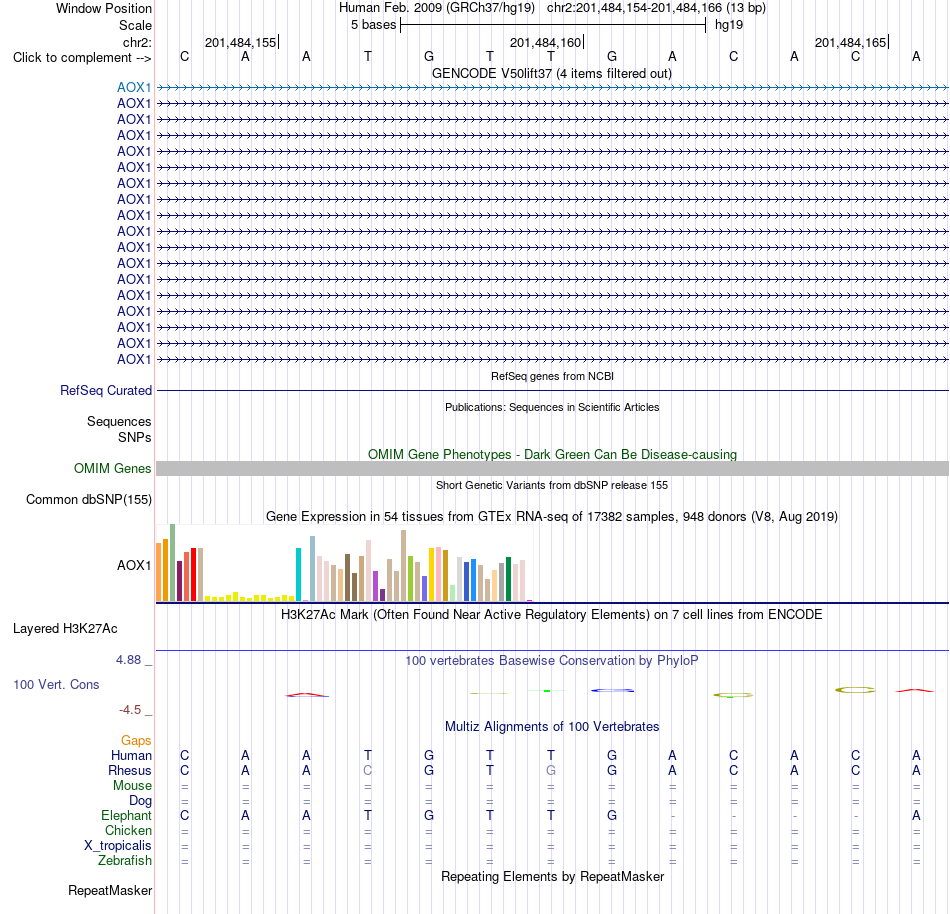Open Publications: Sequences in Scientific Articles title
This screenshot has height=914, width=950.
(x=552, y=407)
